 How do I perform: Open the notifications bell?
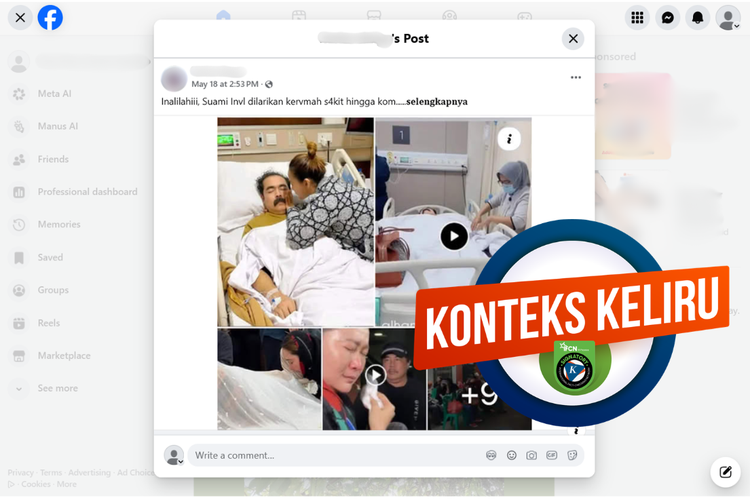coord(698,18)
